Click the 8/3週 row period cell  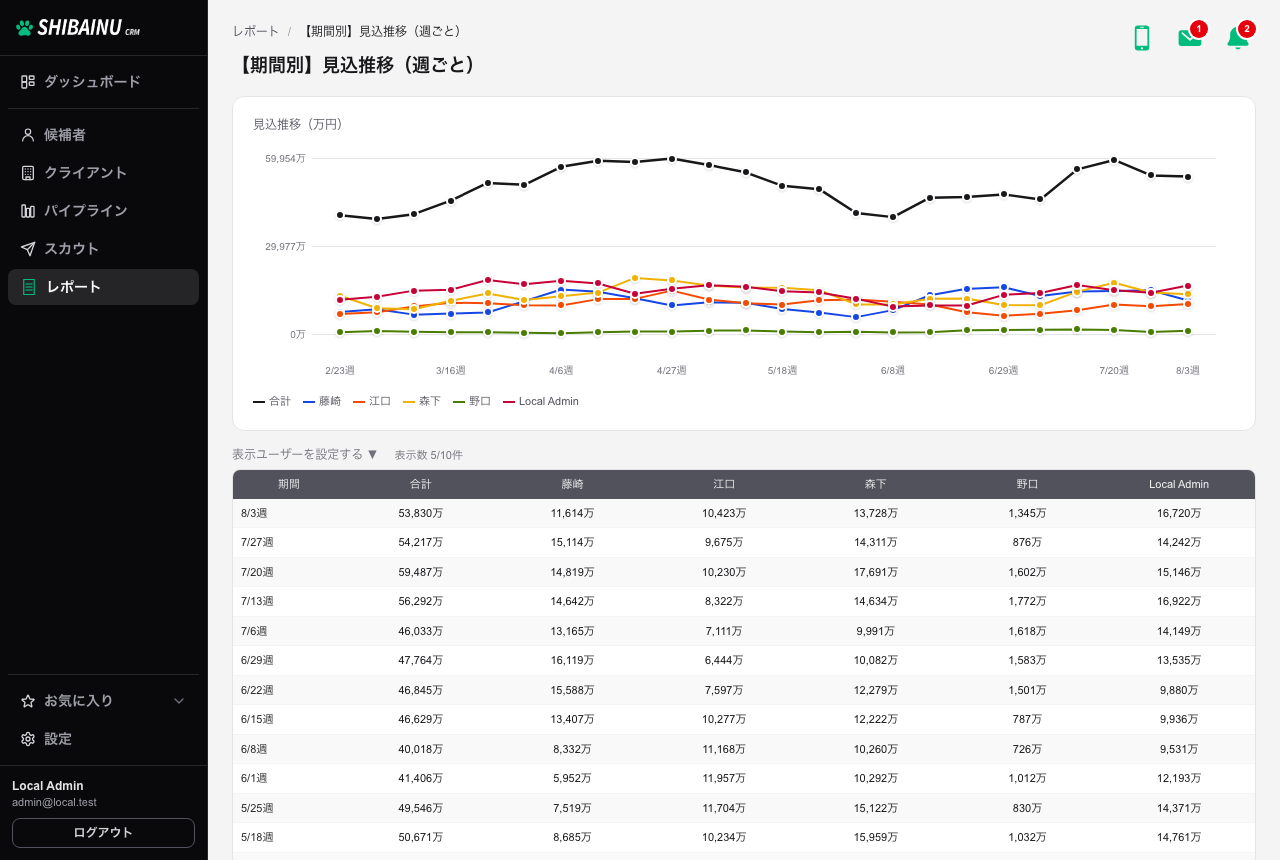(x=289, y=513)
